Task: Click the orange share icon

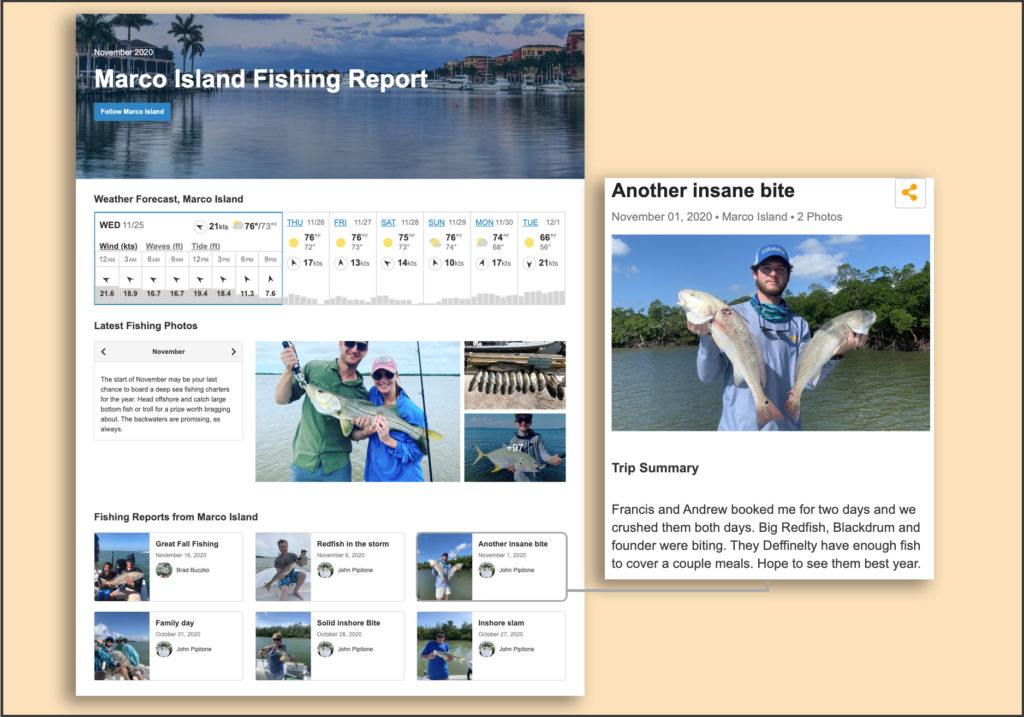Action: coord(909,193)
